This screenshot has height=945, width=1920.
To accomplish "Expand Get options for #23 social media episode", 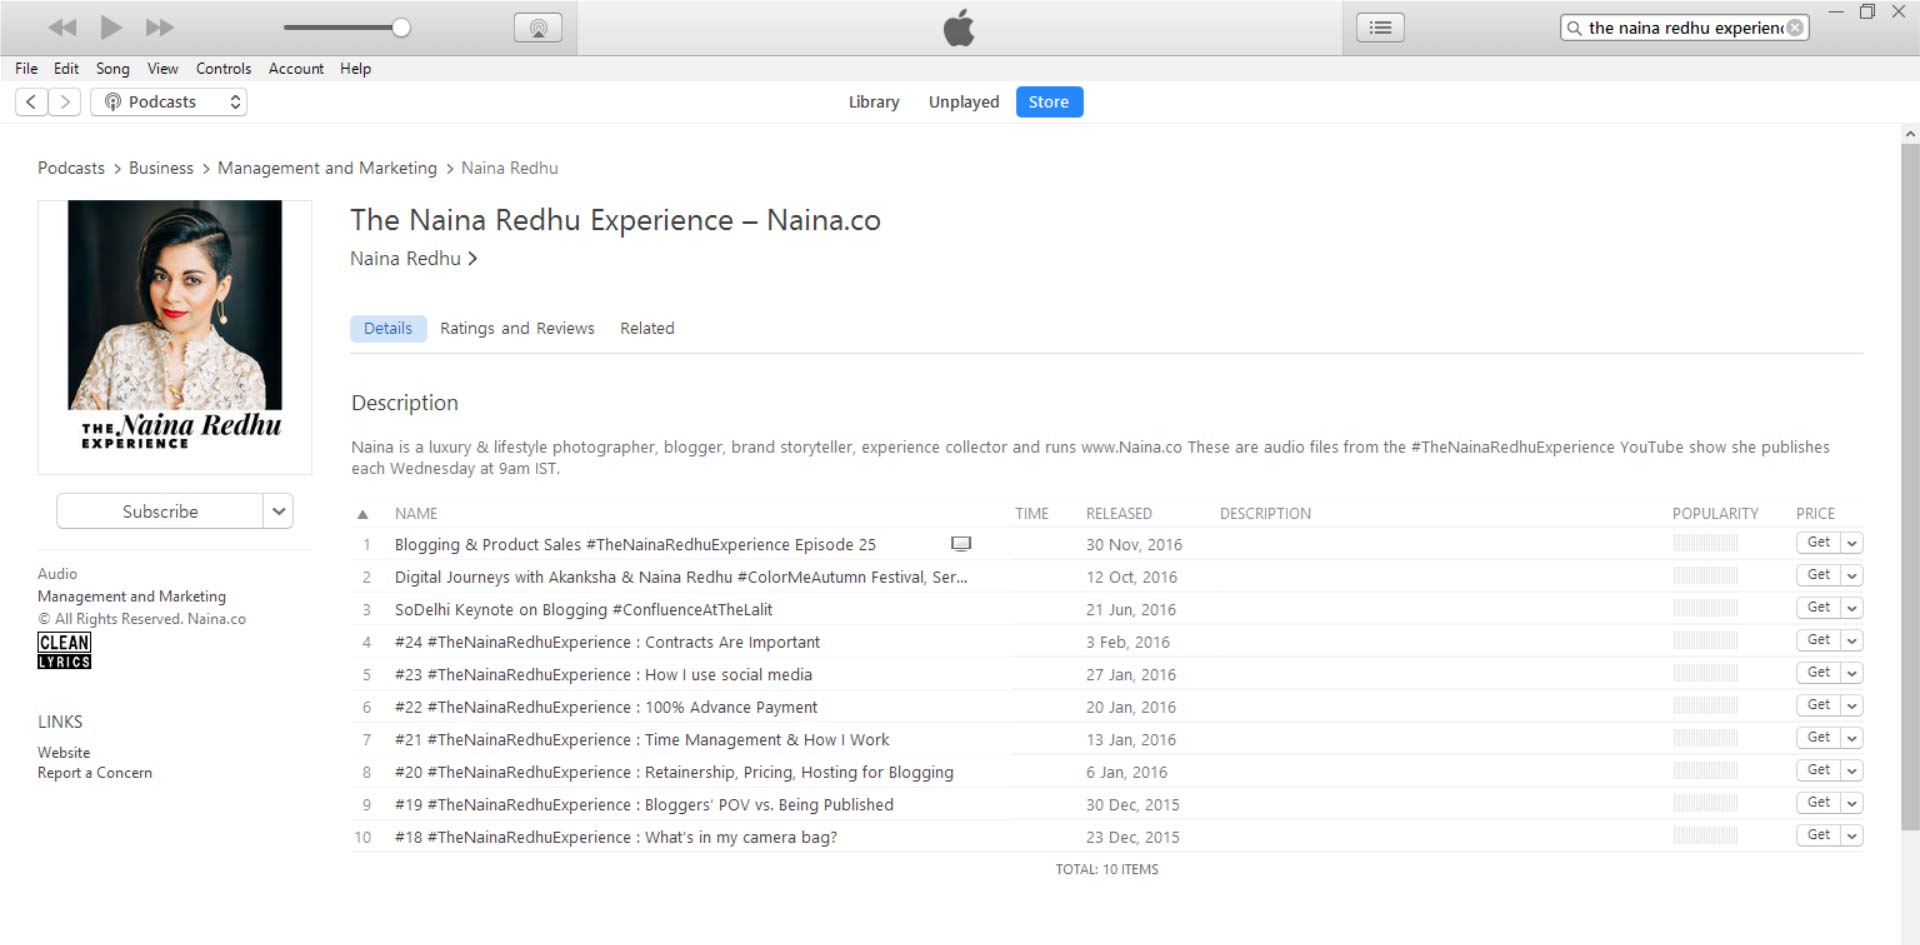I will (1852, 673).
